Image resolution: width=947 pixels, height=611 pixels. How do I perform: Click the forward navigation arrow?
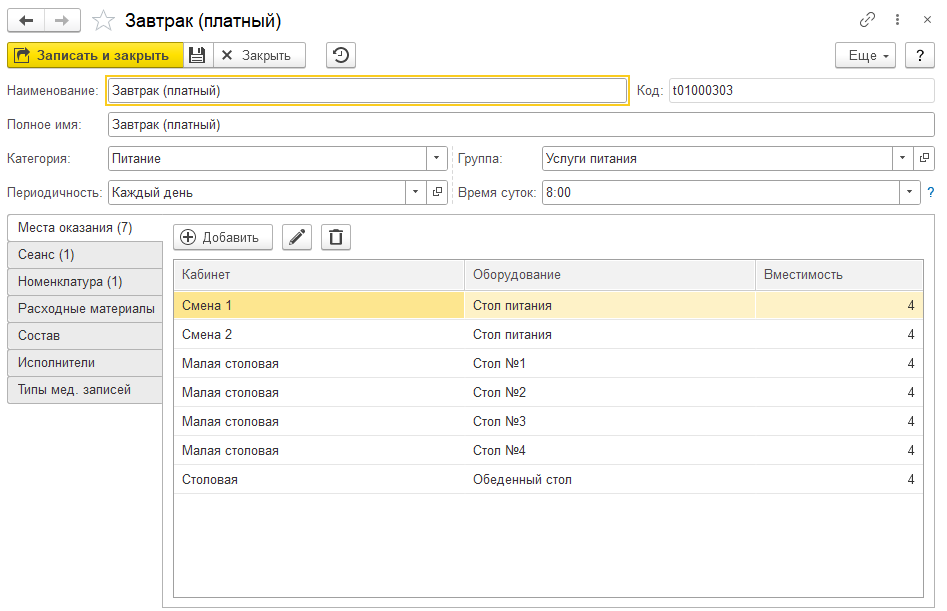pos(63,20)
